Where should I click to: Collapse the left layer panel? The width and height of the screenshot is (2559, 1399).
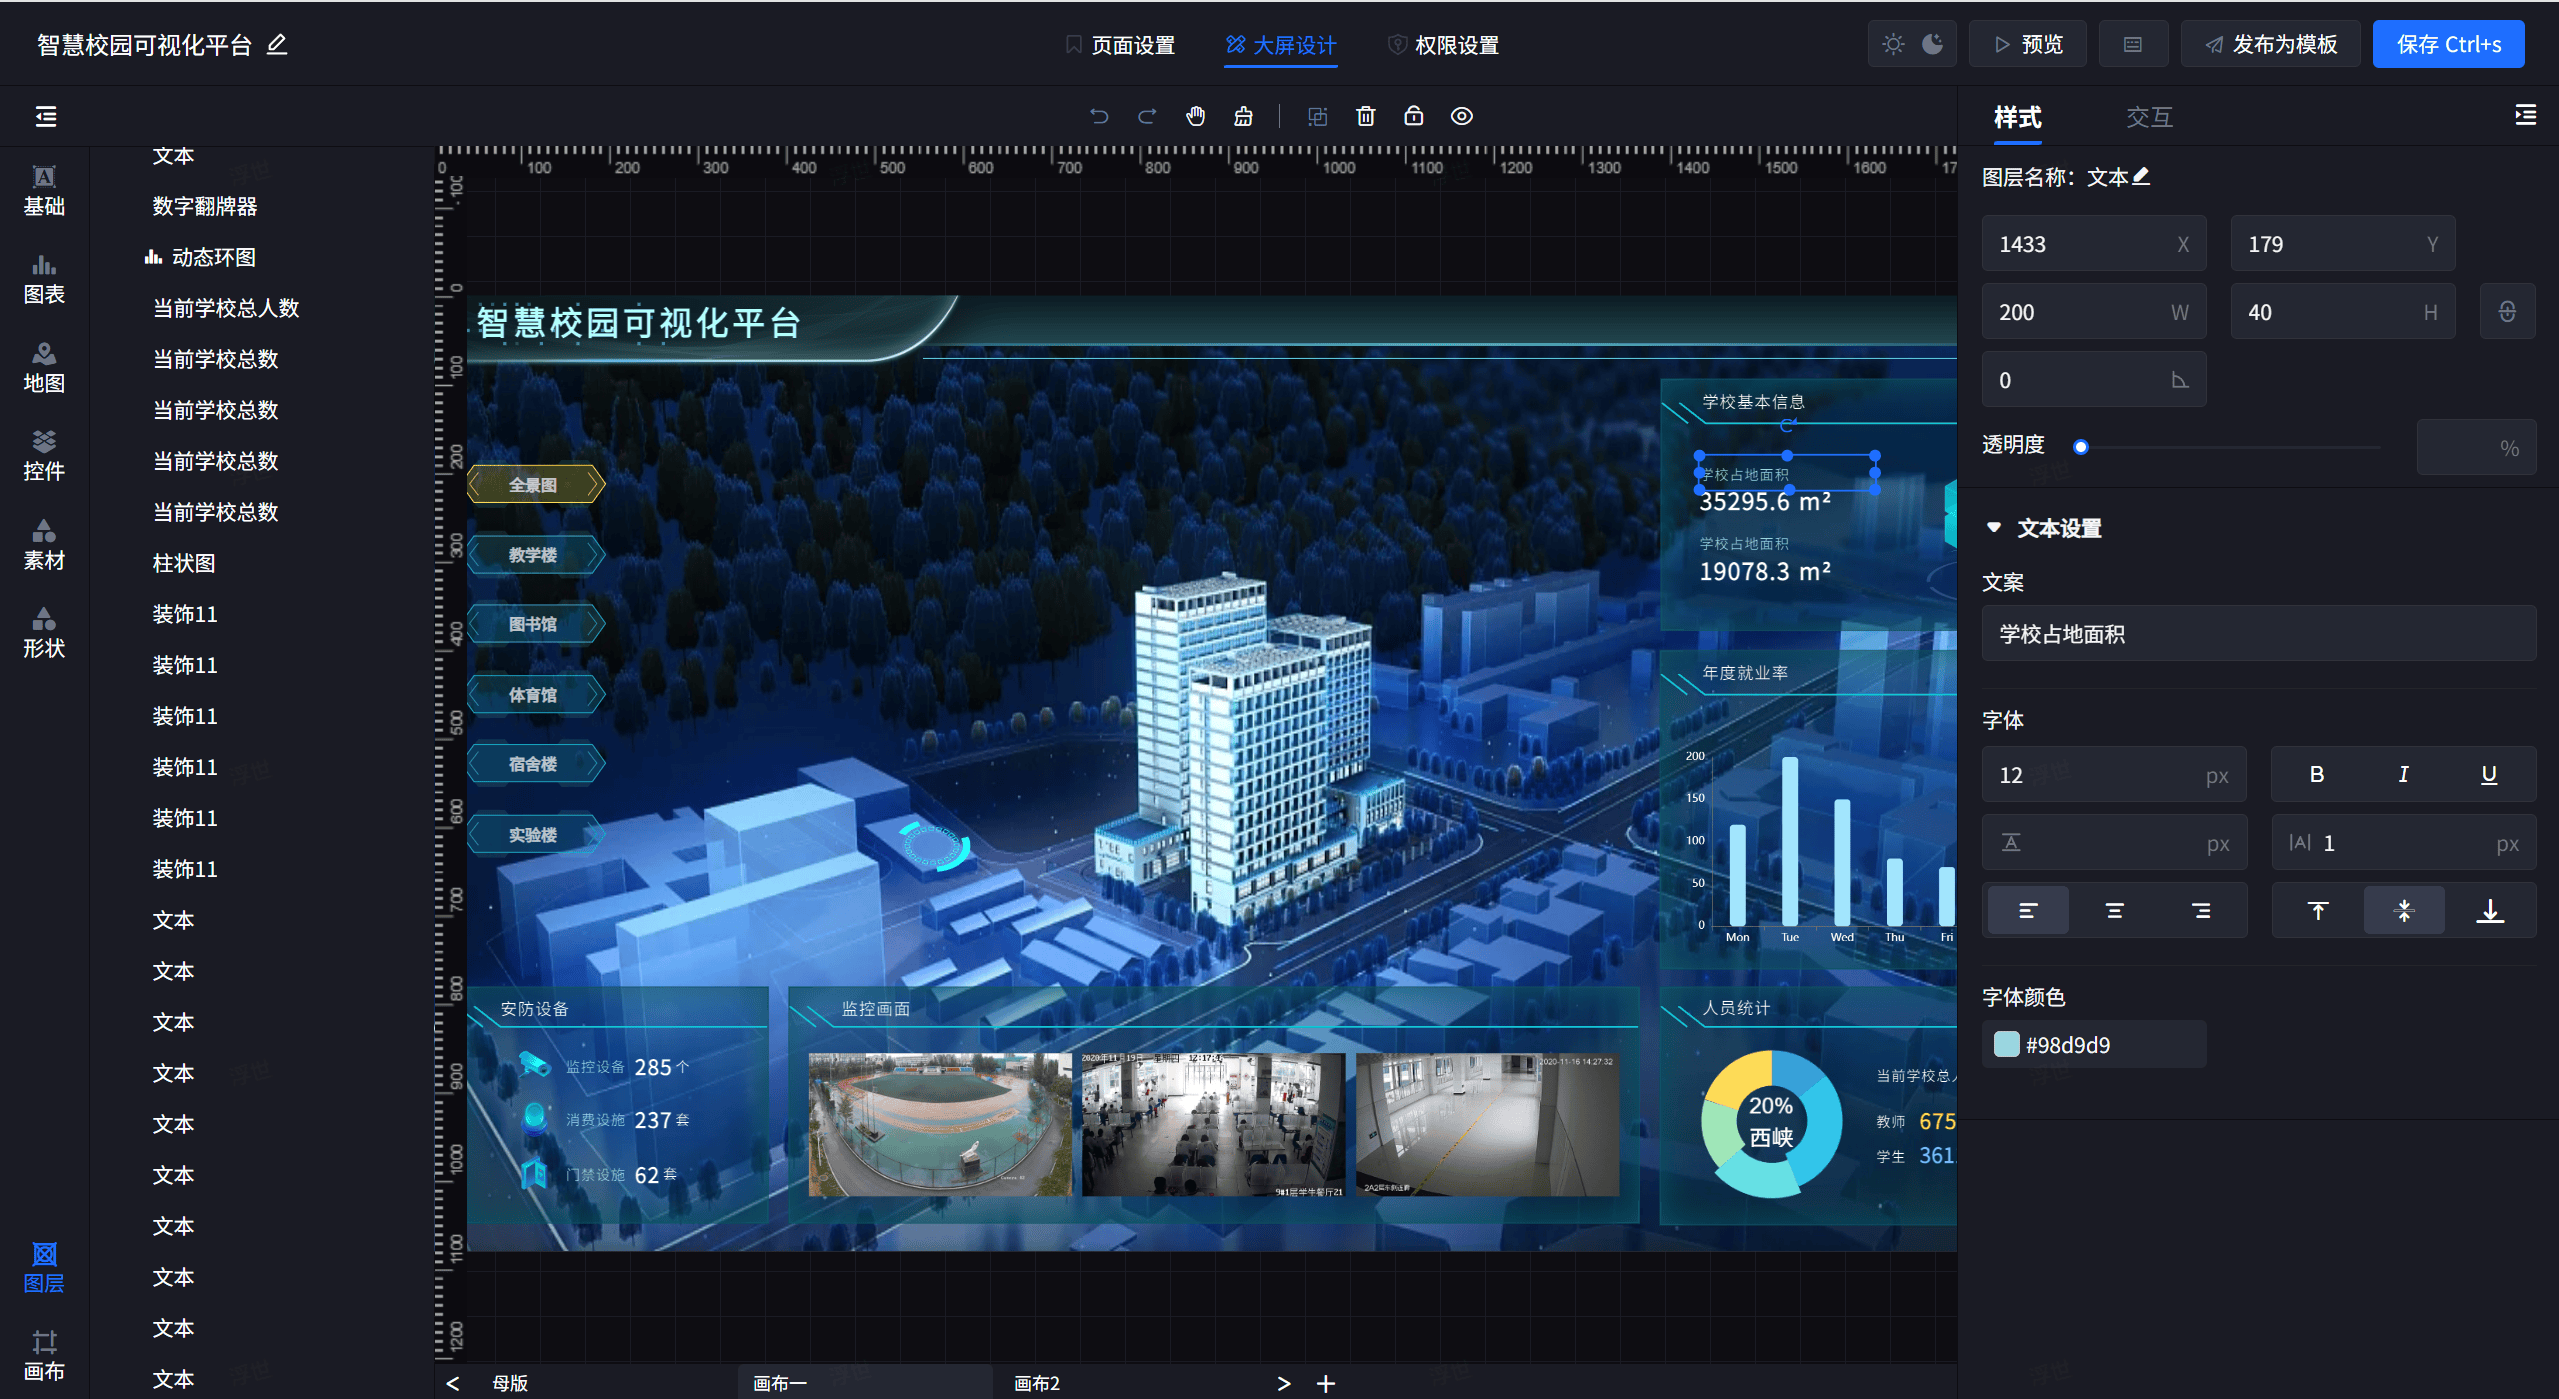tap(46, 116)
